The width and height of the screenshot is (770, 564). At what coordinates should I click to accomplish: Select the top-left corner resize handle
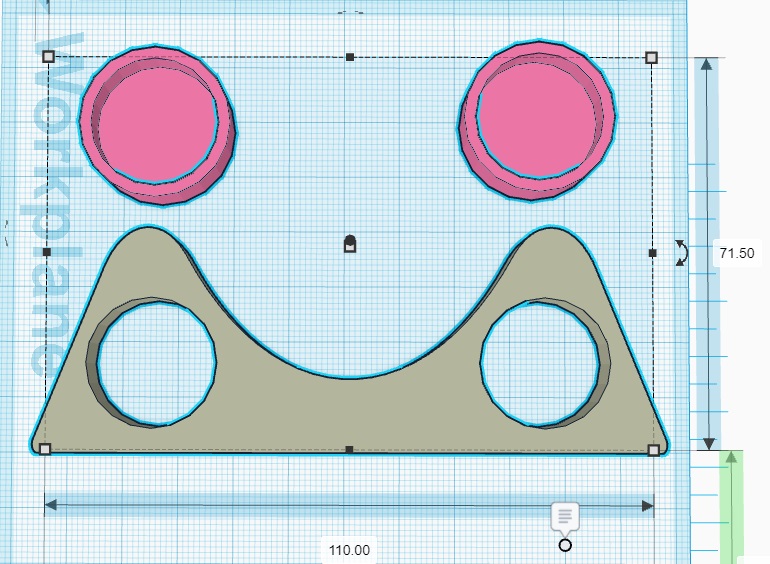(48, 57)
